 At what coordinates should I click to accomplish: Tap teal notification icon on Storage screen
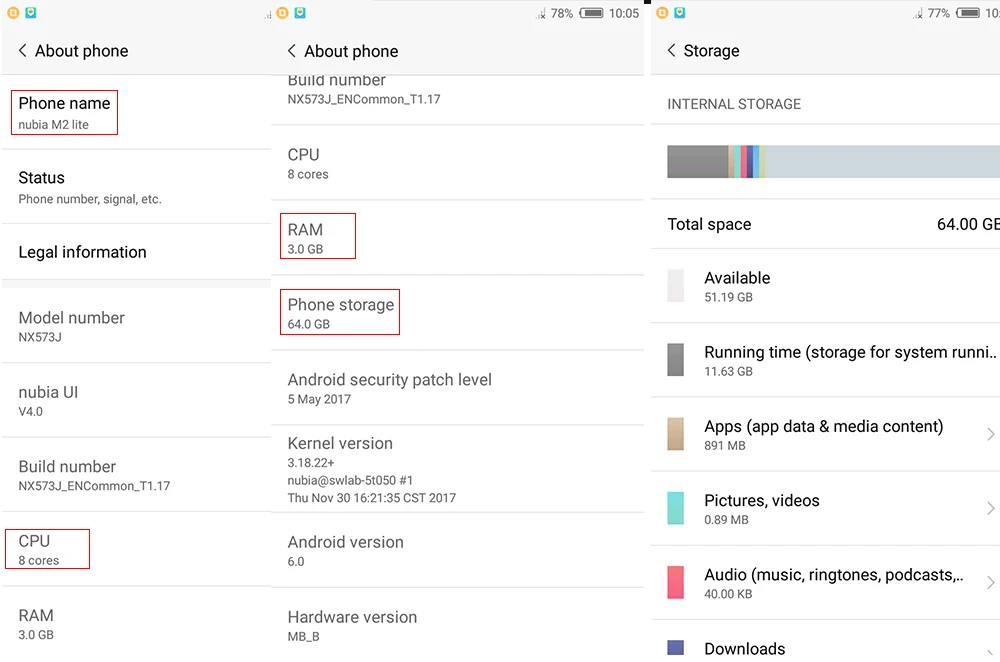680,13
